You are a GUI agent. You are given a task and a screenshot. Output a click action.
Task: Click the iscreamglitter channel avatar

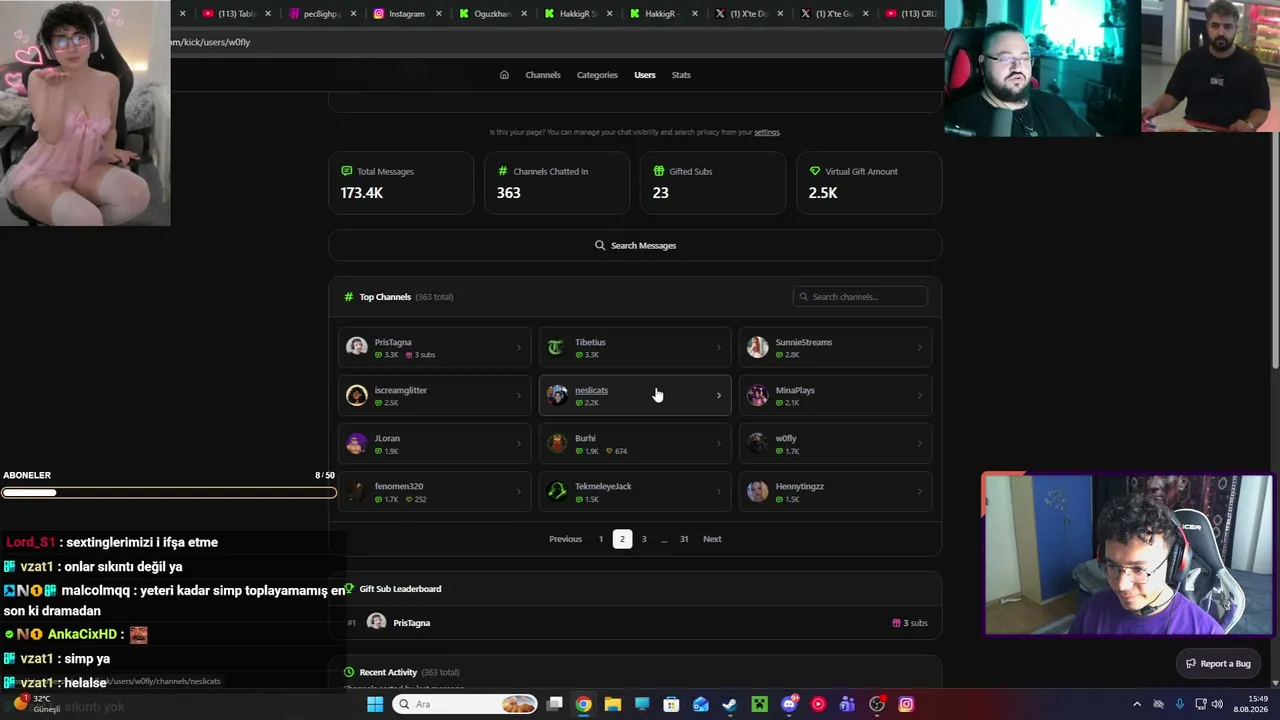pos(357,395)
